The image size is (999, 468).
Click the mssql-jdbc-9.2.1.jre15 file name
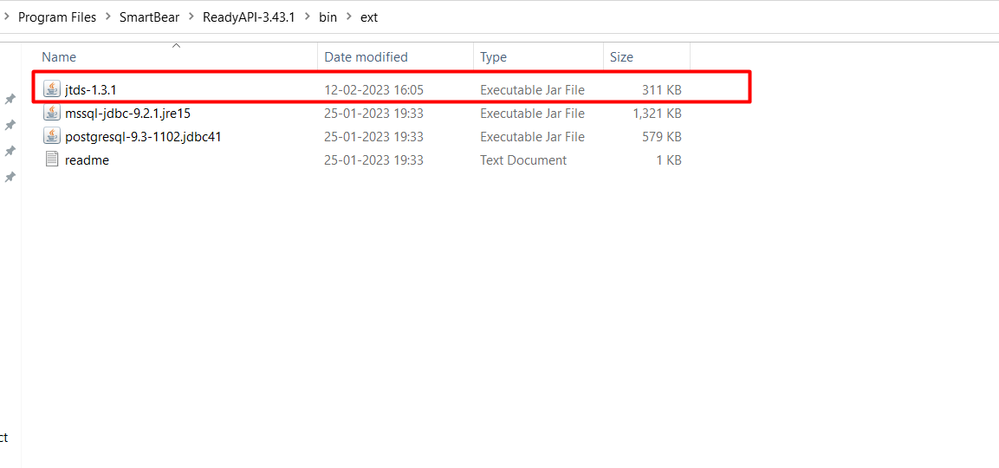click(128, 114)
